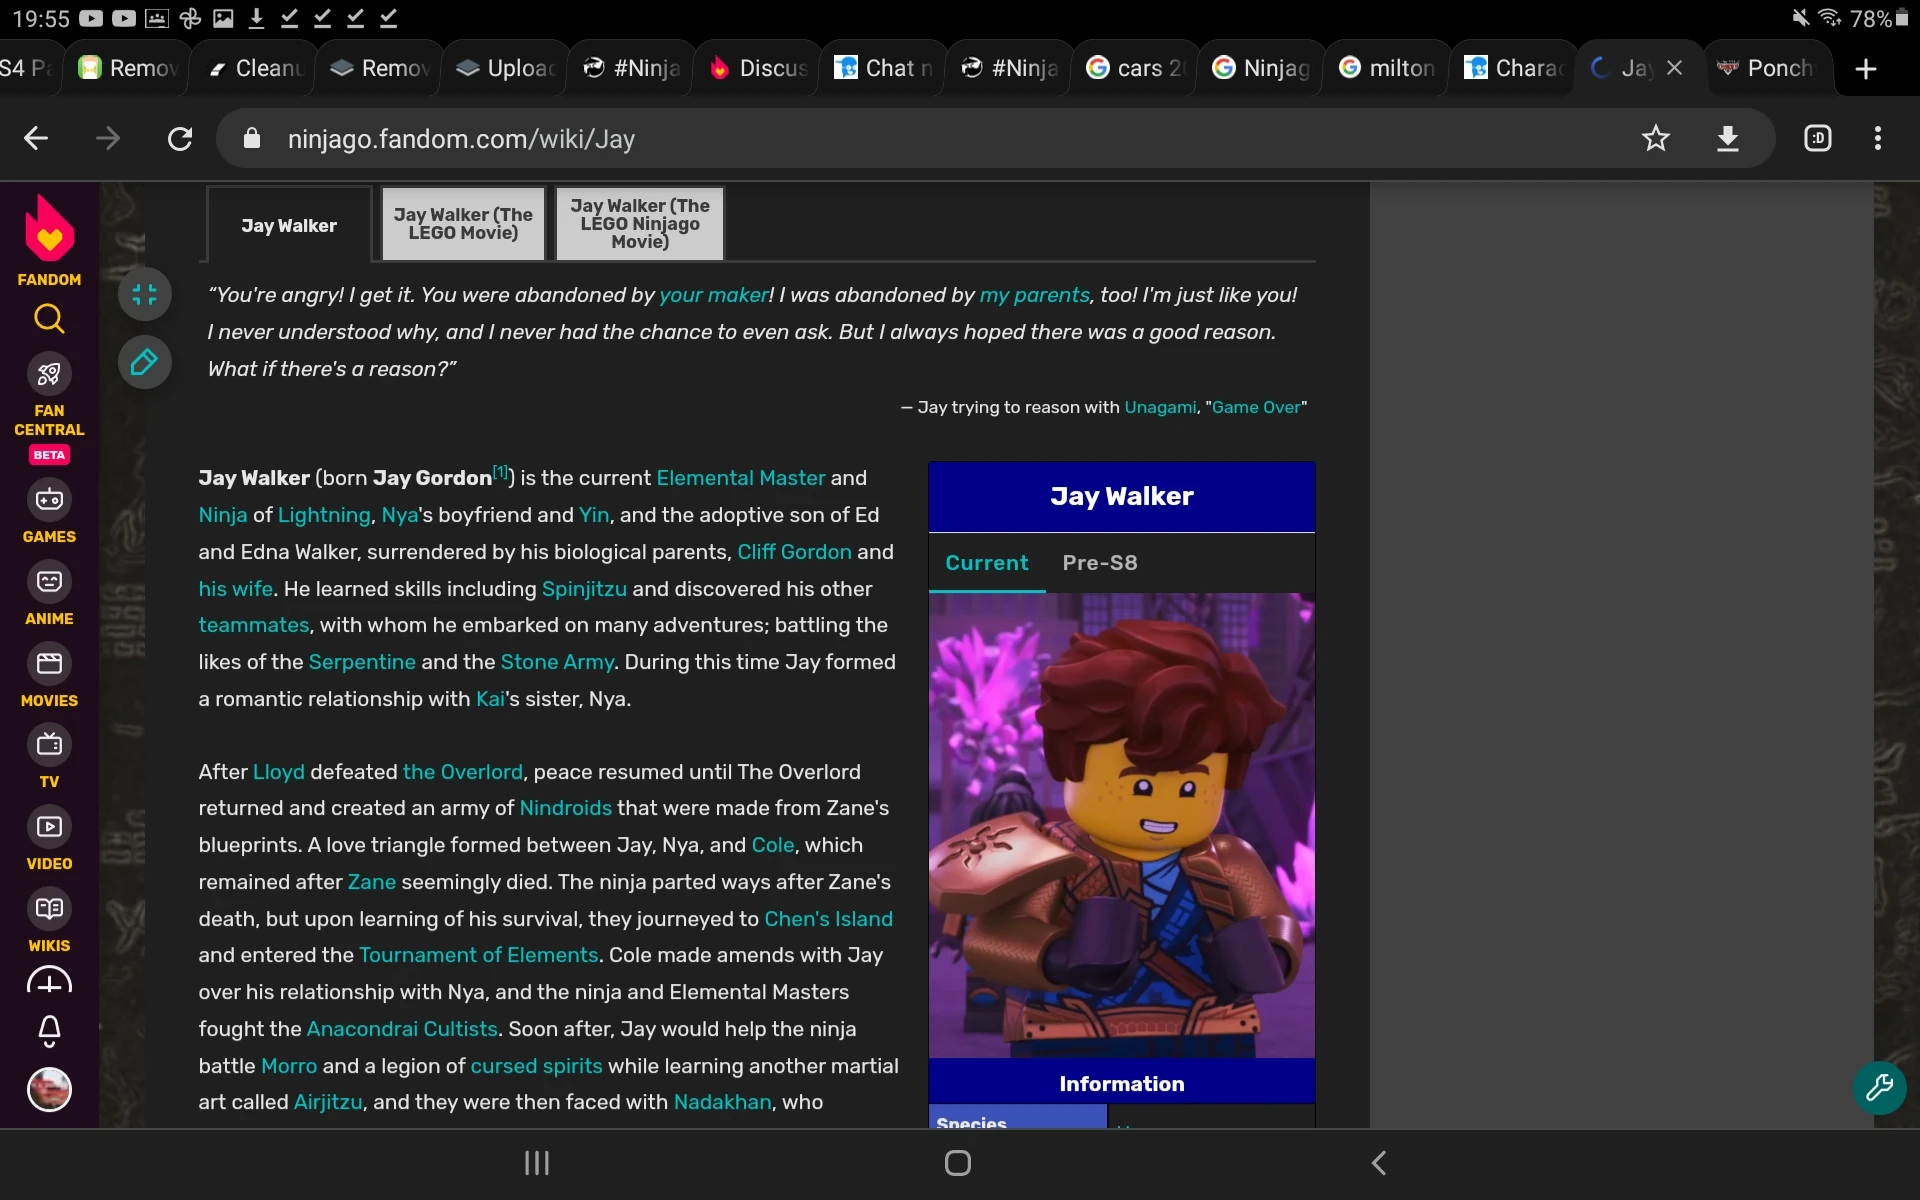This screenshot has width=1920, height=1200.
Task: Open the tab switcher showing open tabs count
Action: coord(1818,138)
